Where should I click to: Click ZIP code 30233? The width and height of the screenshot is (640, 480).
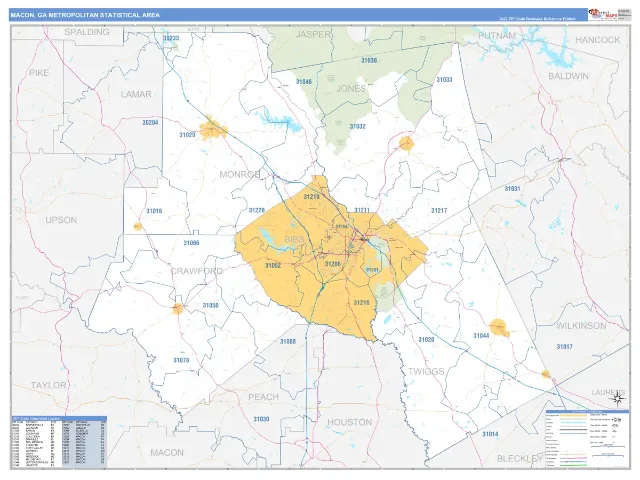point(171,38)
